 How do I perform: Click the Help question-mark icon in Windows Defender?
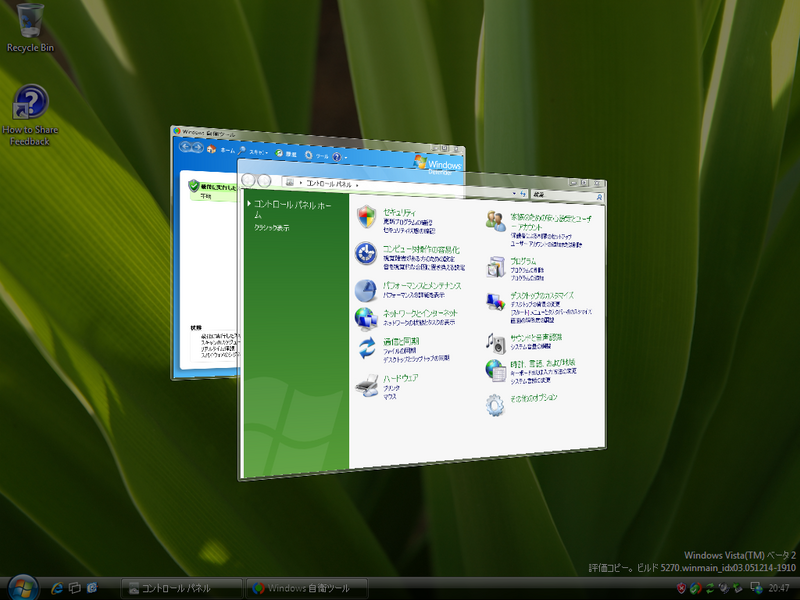(337, 157)
